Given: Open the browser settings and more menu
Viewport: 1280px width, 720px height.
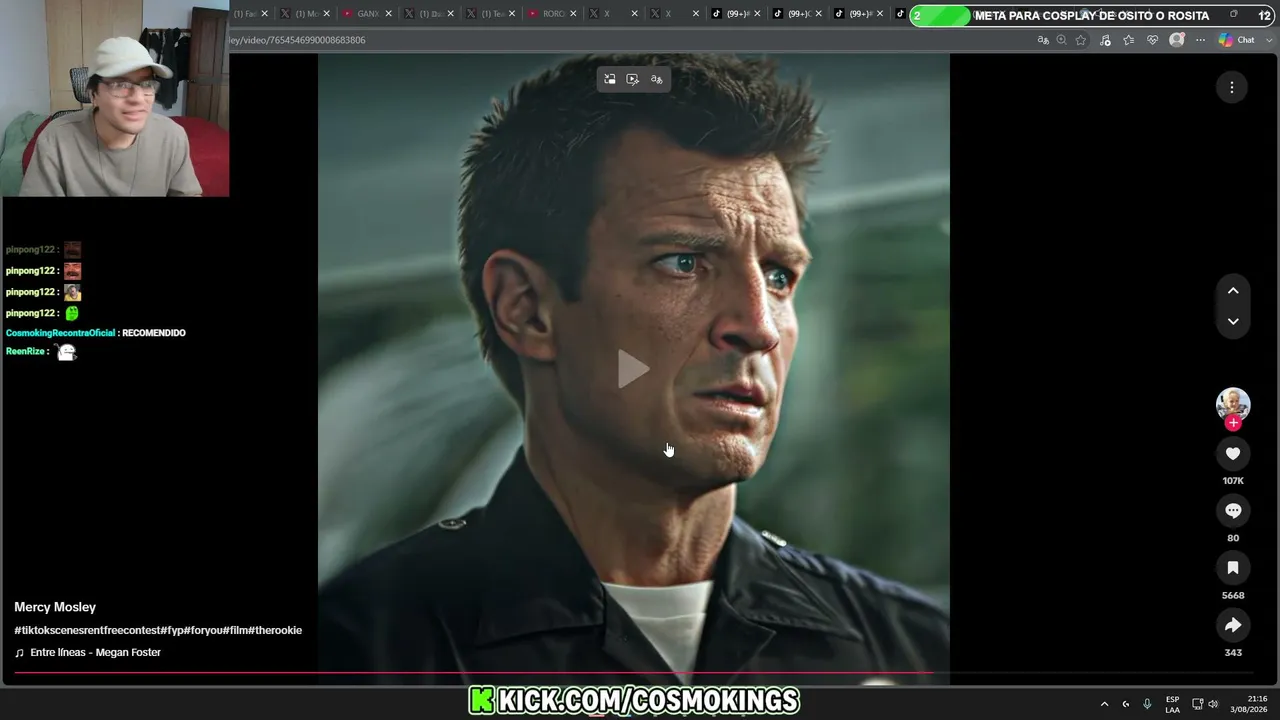Looking at the screenshot, I should (x=1200, y=40).
